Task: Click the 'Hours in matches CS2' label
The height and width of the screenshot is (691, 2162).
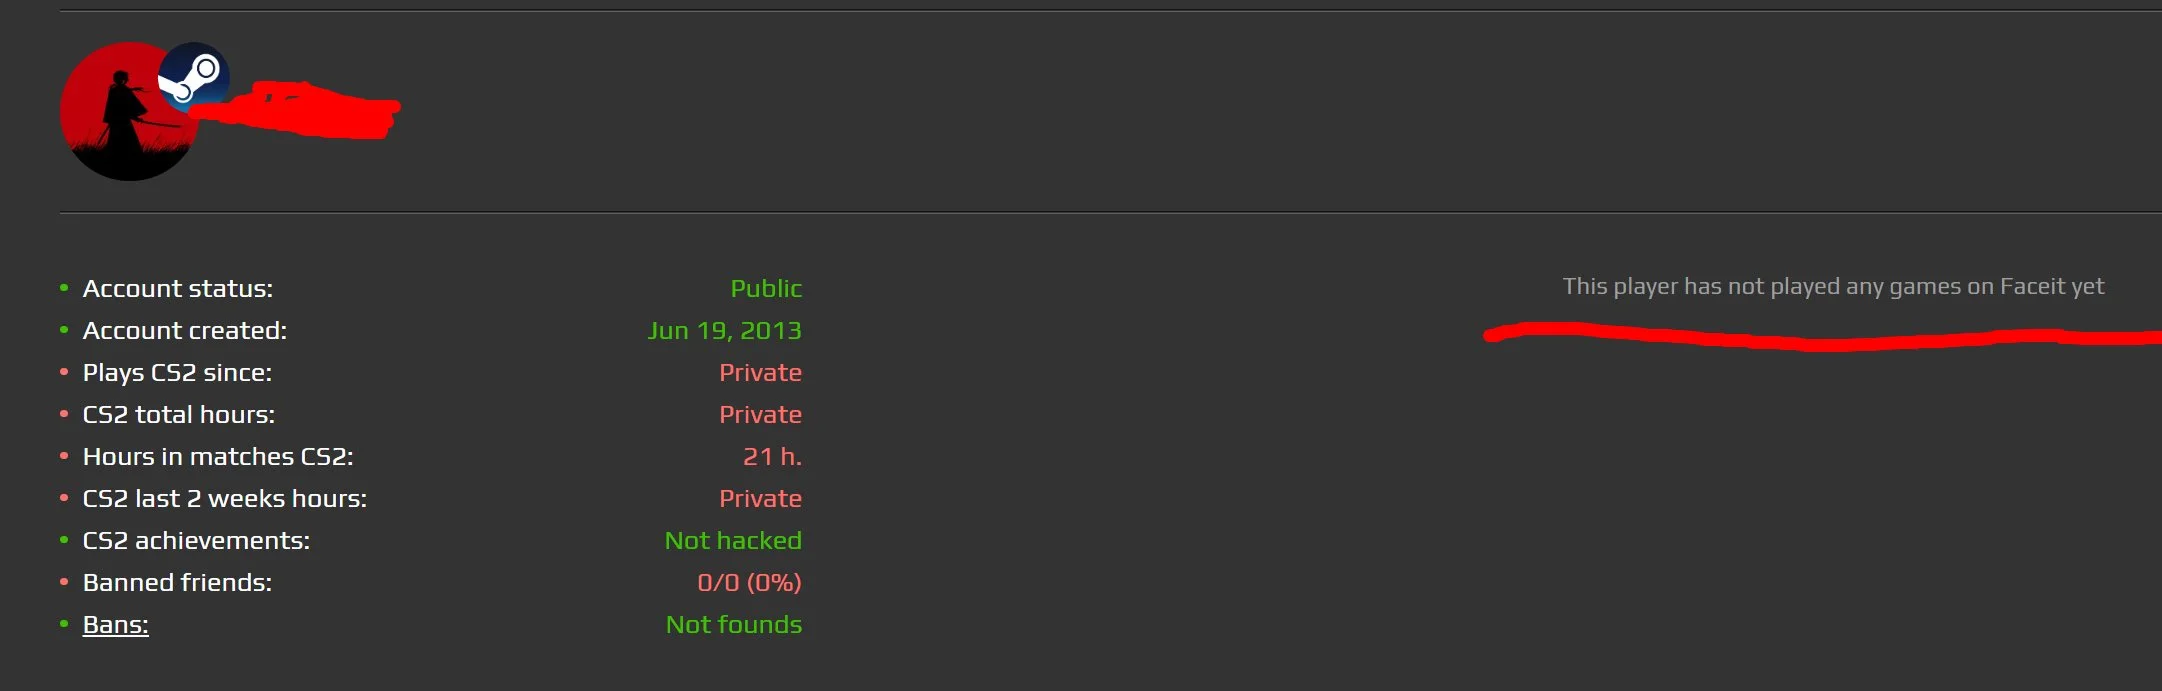Action: click(218, 457)
